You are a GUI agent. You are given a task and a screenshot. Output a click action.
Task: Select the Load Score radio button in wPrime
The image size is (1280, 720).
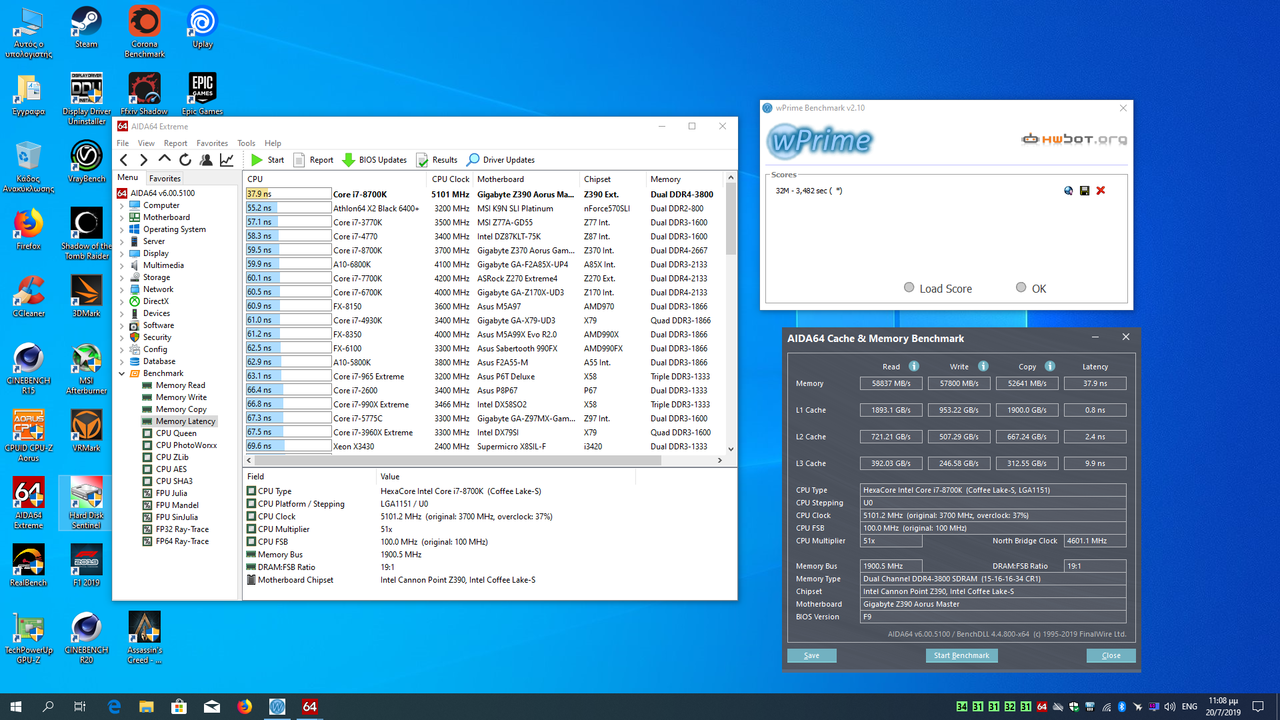[909, 288]
